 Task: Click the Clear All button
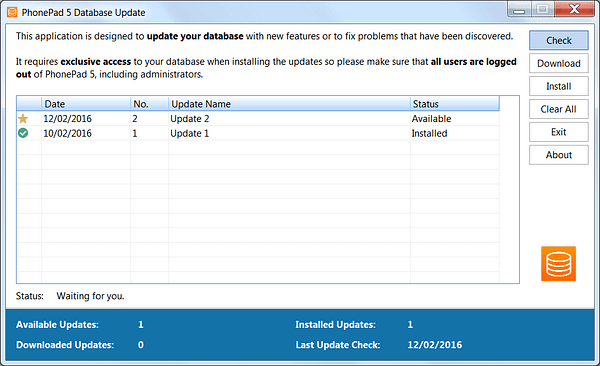click(x=559, y=109)
